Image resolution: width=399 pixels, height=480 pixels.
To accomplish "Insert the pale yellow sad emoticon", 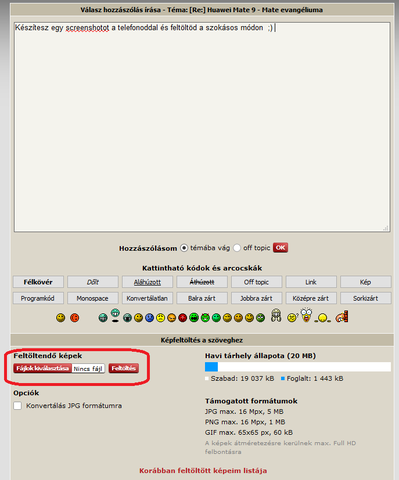I will (x=160, y=318).
